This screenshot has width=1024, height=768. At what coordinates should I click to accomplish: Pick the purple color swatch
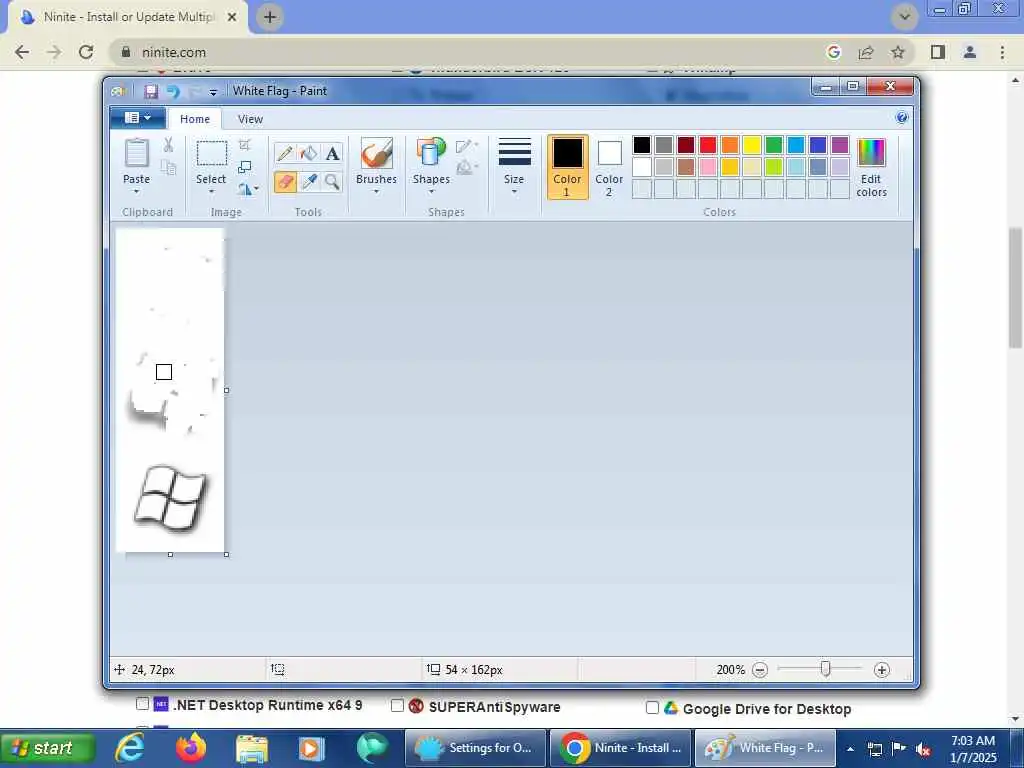(x=840, y=145)
